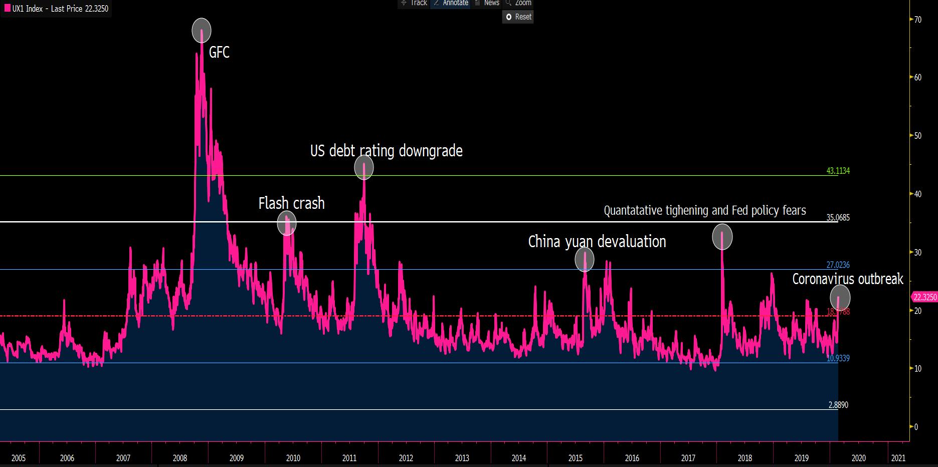Select the Annotate pencil tool

coord(451,3)
